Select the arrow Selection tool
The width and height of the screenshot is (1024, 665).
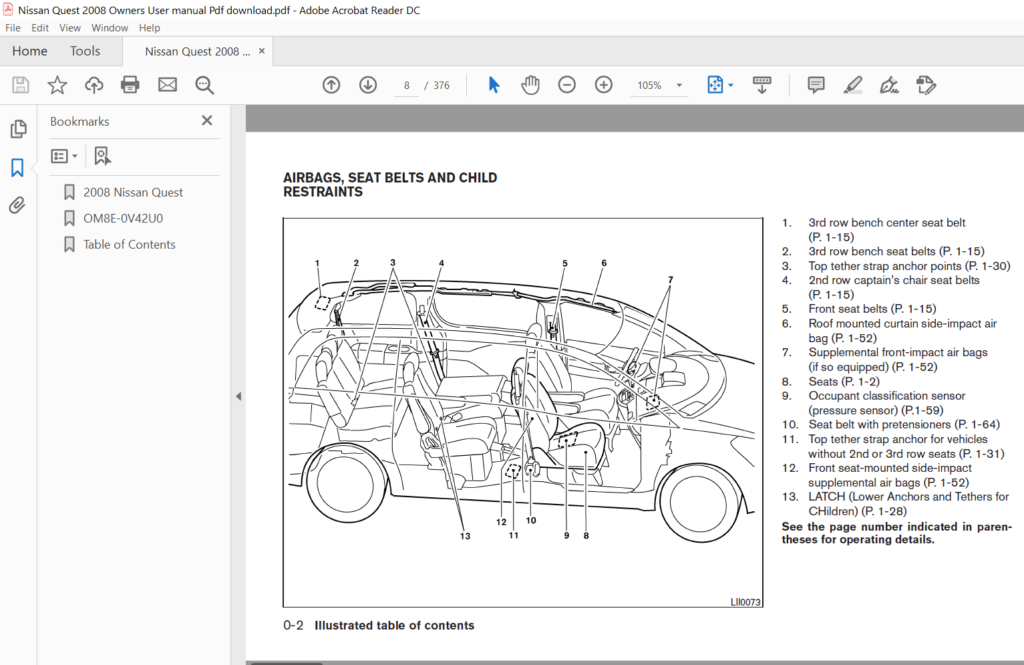pos(494,85)
